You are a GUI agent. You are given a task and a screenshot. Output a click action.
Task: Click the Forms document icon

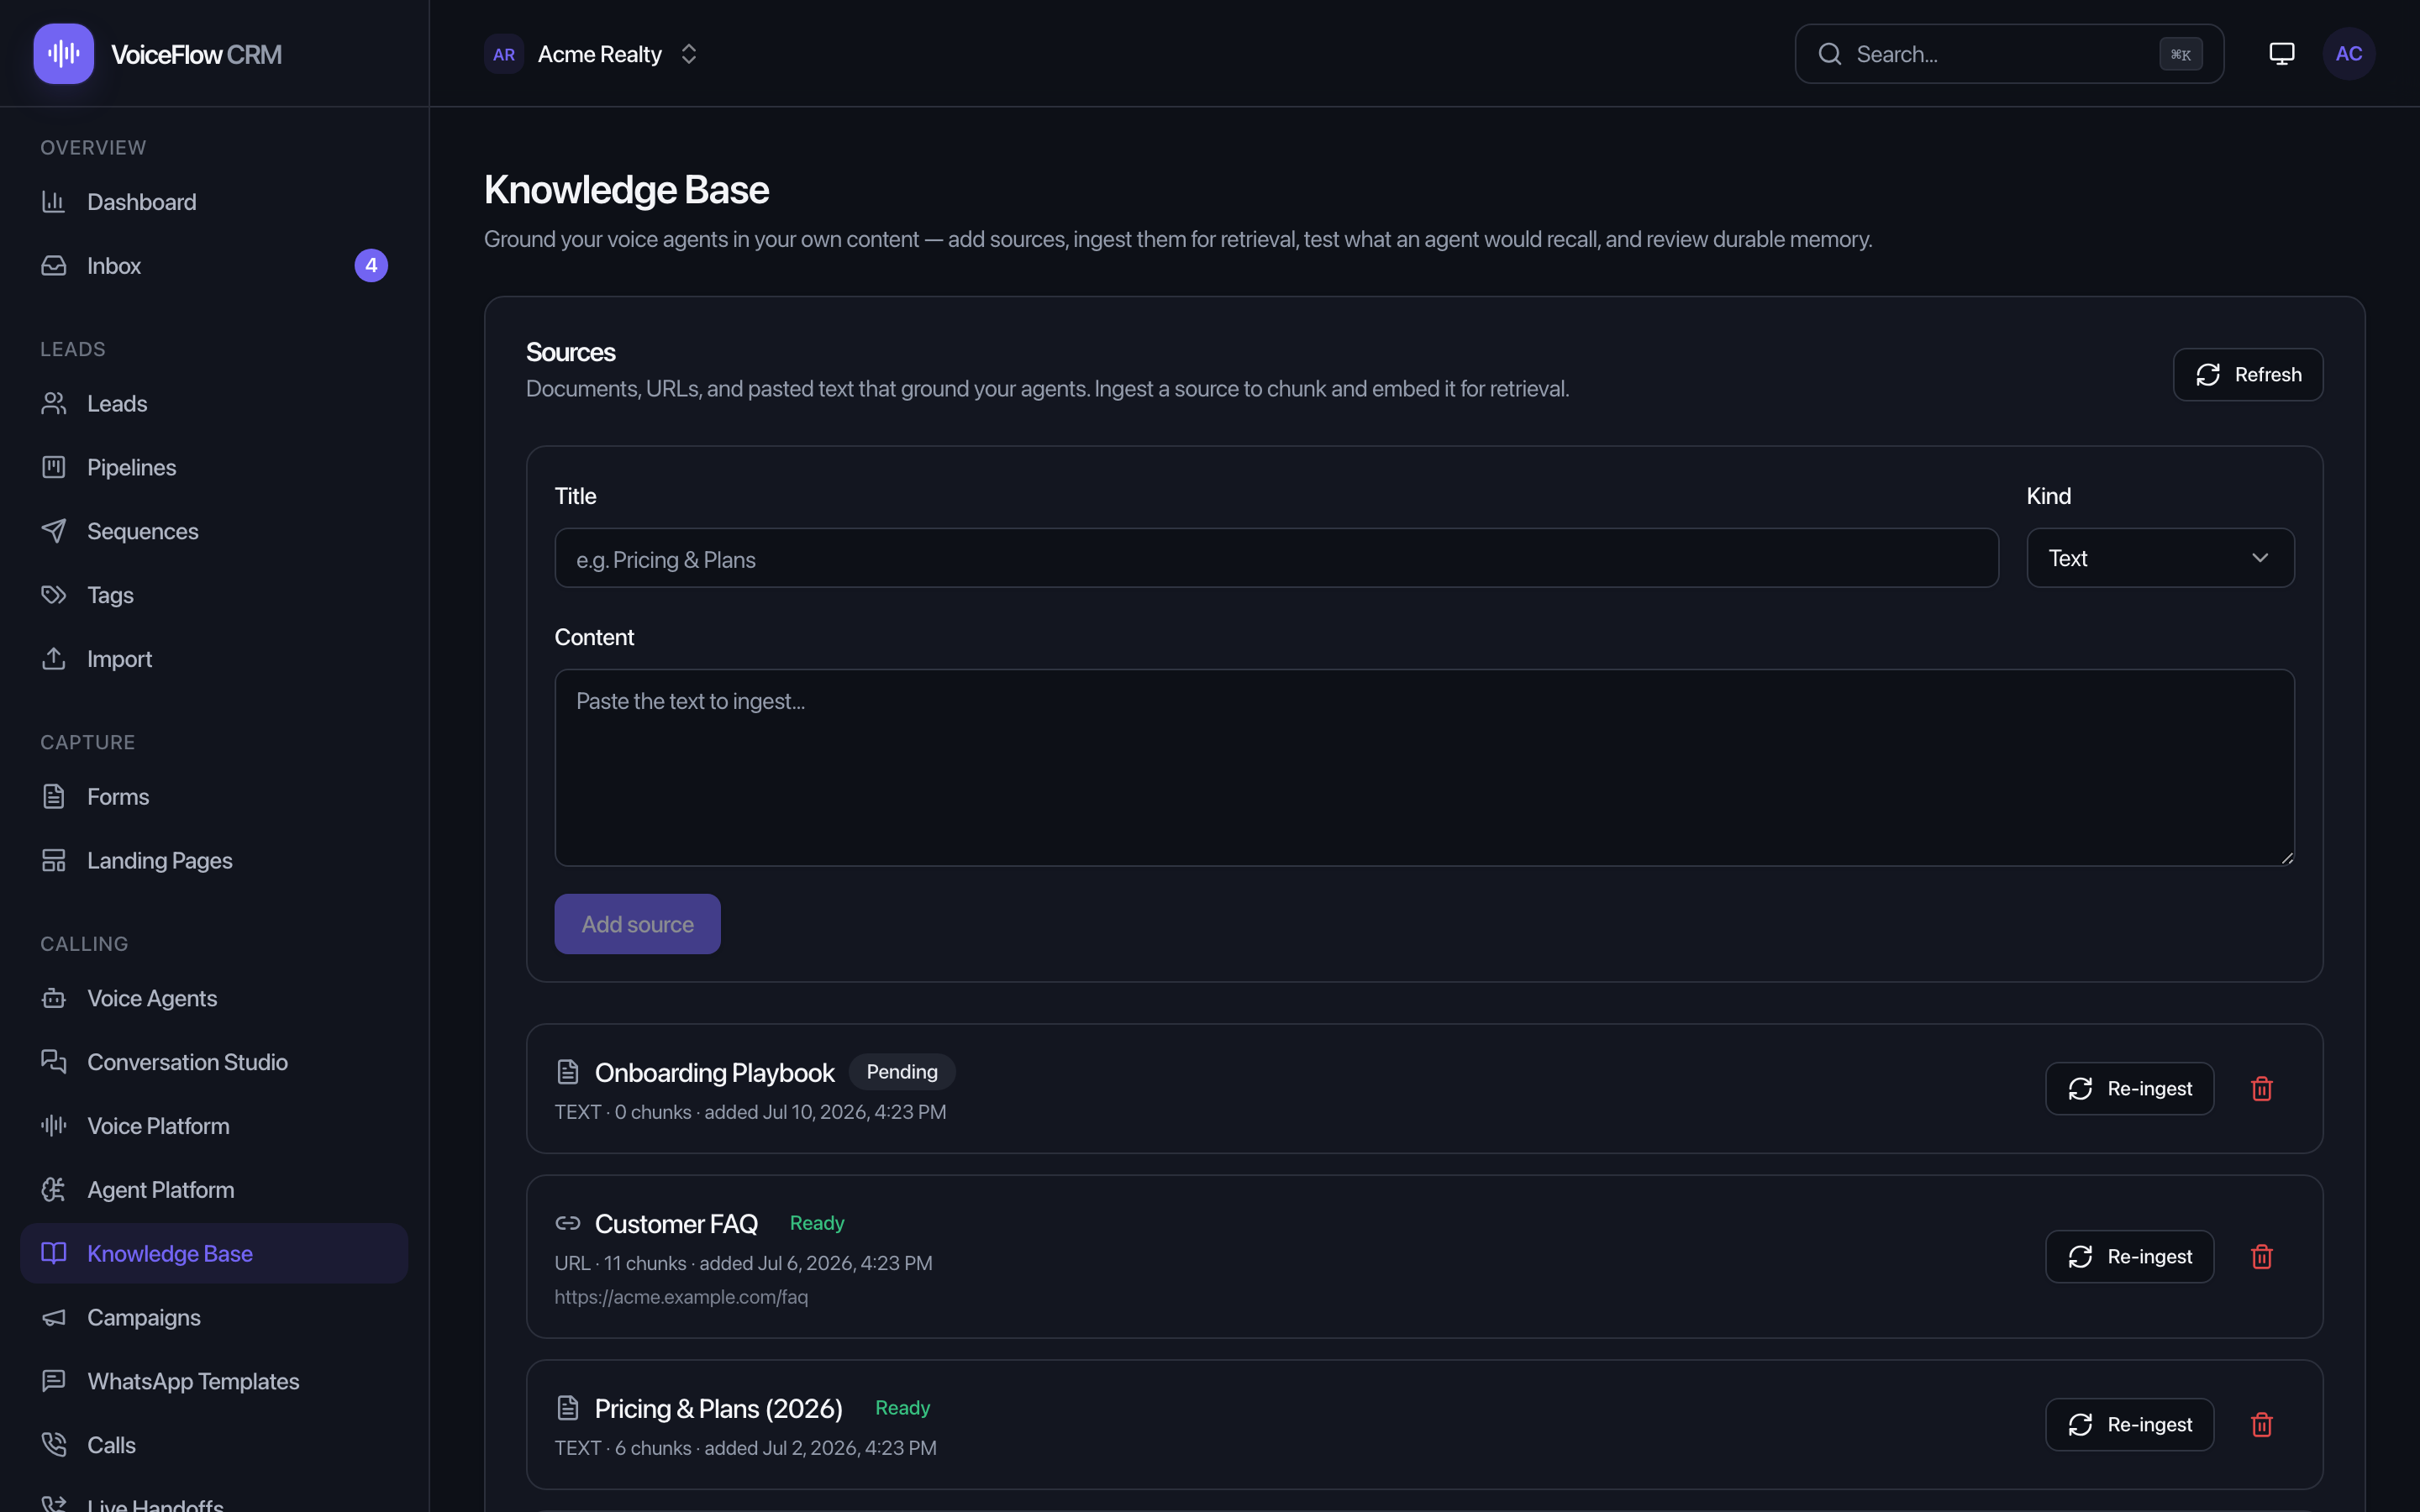(54, 797)
